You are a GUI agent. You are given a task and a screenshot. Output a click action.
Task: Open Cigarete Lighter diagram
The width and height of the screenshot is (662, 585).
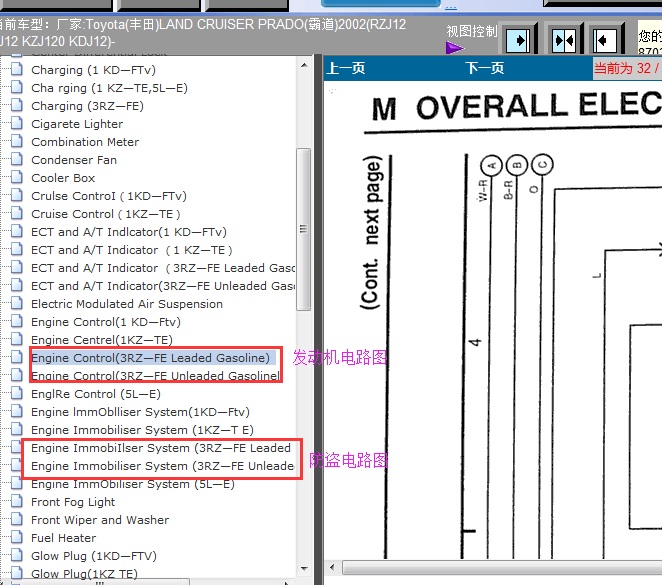pos(77,124)
